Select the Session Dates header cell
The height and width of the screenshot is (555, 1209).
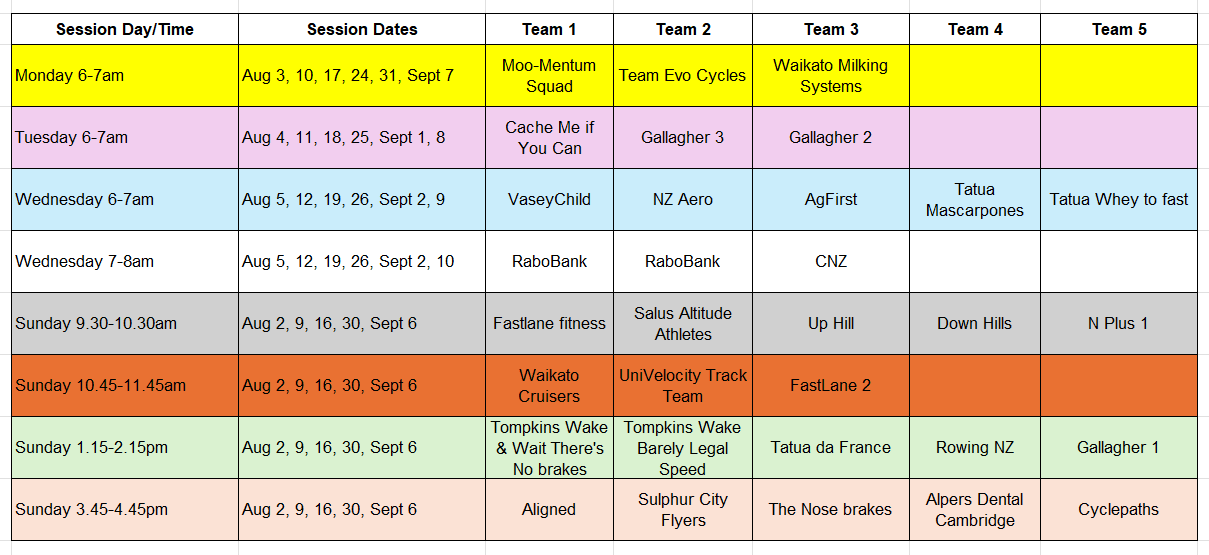pyautogui.click(x=362, y=29)
